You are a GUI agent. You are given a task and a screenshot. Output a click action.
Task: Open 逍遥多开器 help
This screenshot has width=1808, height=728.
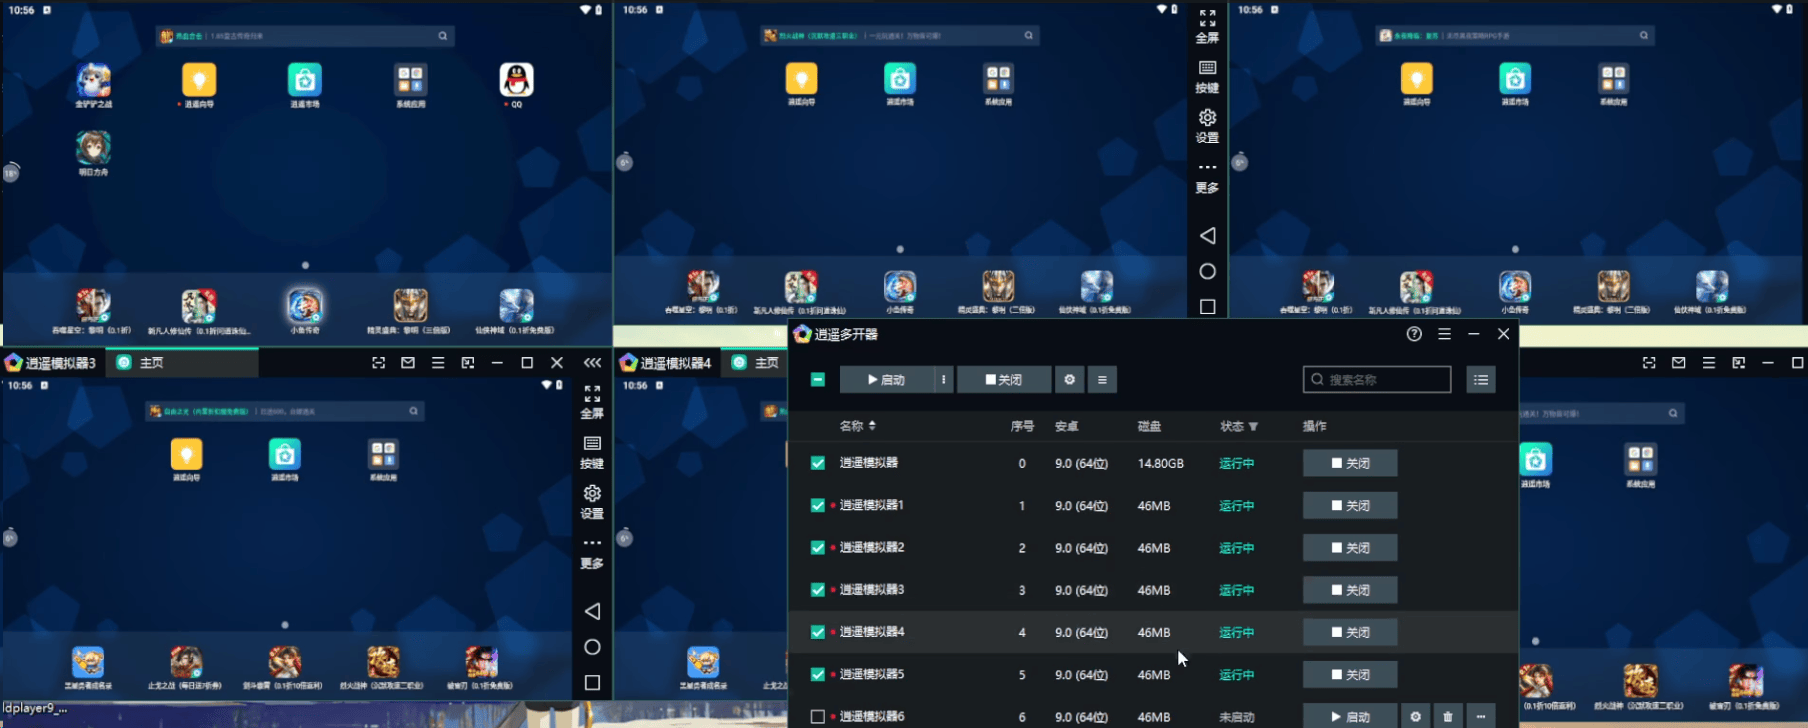[x=1414, y=334]
